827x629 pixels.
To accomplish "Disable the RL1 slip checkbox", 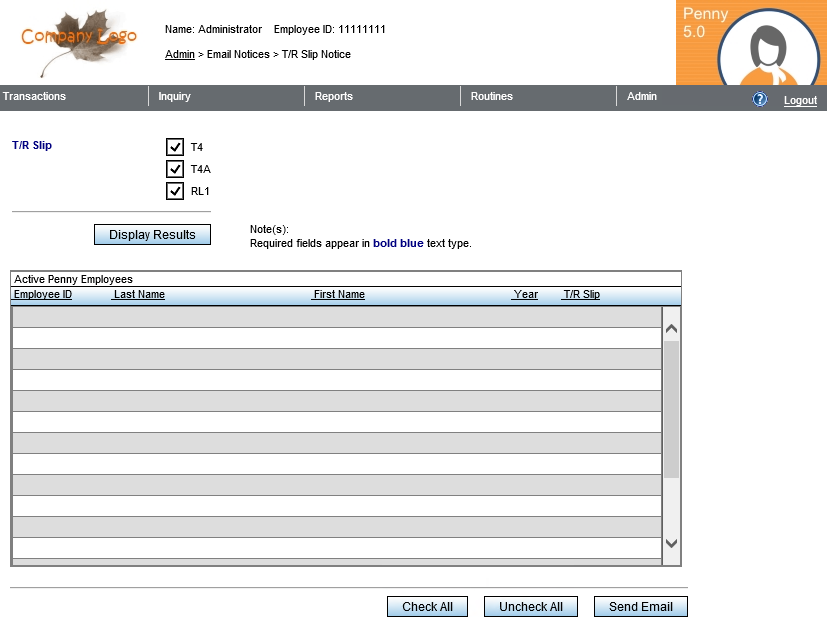I will click(175, 191).
